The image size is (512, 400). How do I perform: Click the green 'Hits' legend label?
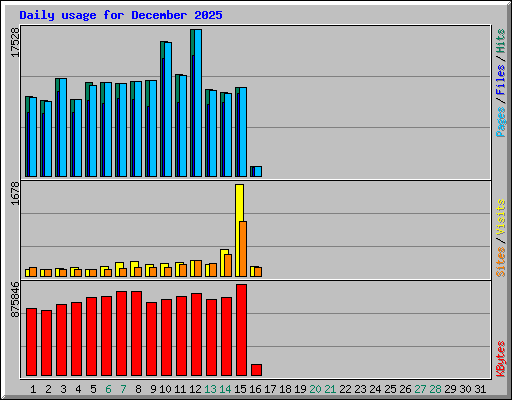point(500,41)
